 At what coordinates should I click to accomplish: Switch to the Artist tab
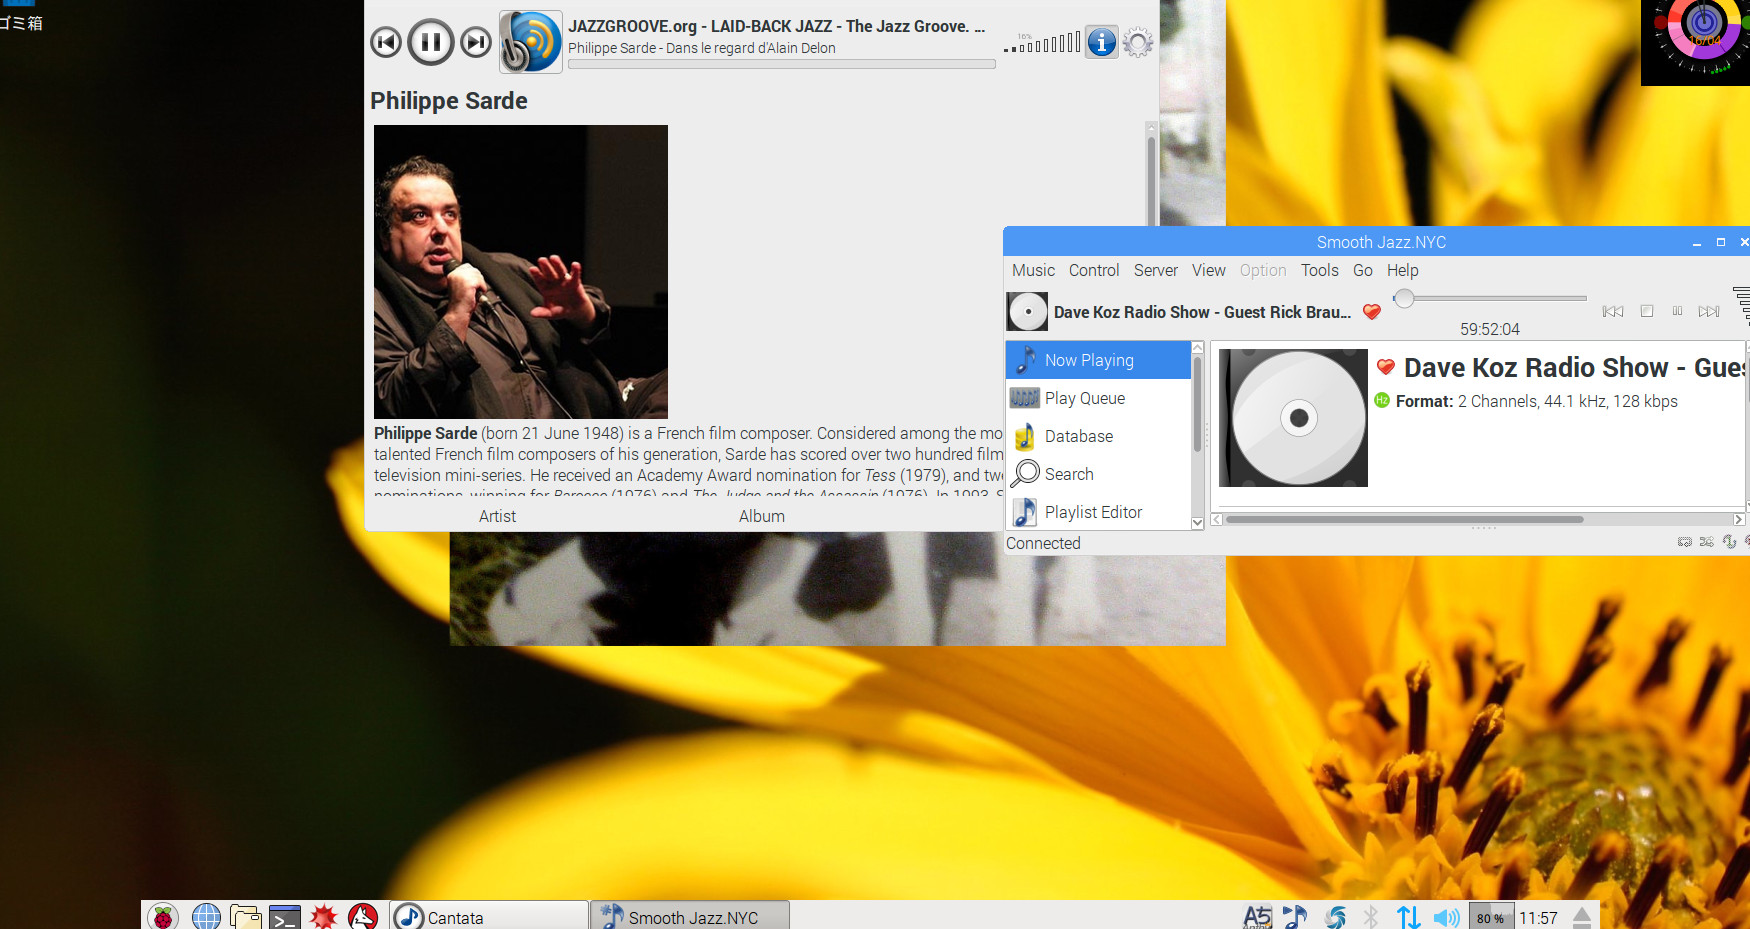[497, 516]
